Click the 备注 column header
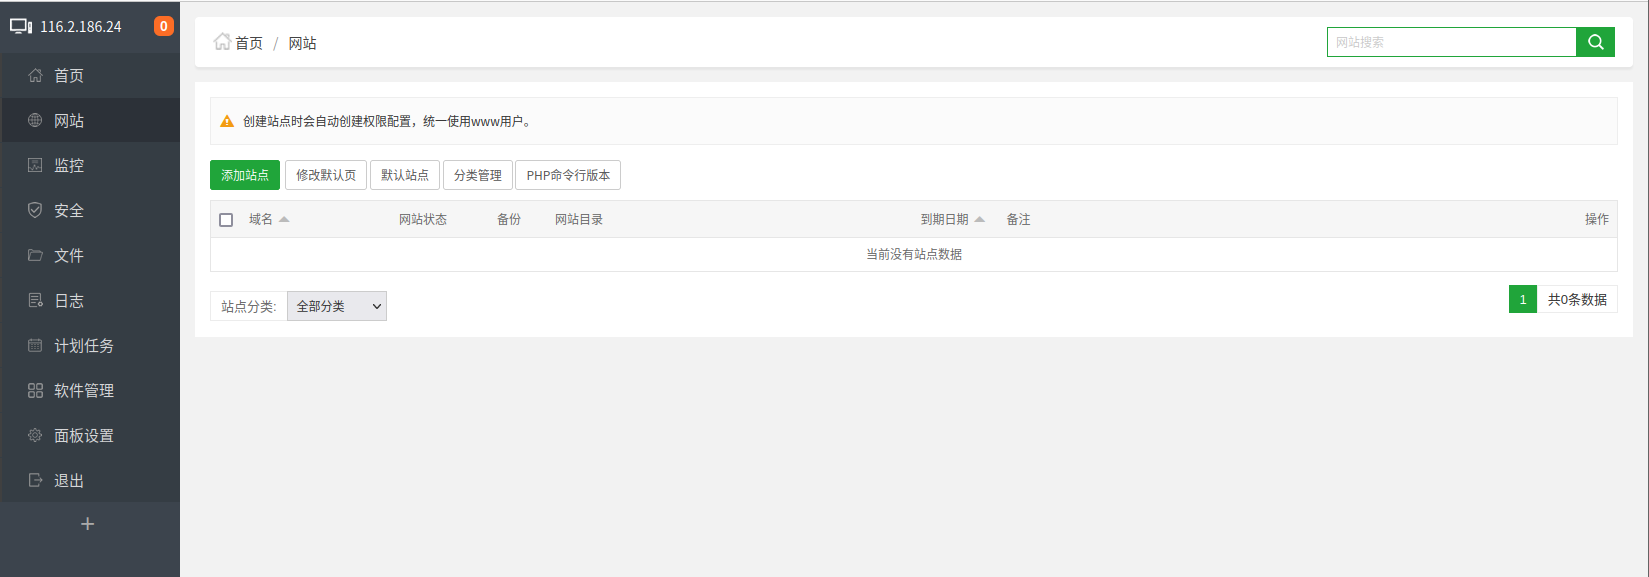 click(1018, 219)
